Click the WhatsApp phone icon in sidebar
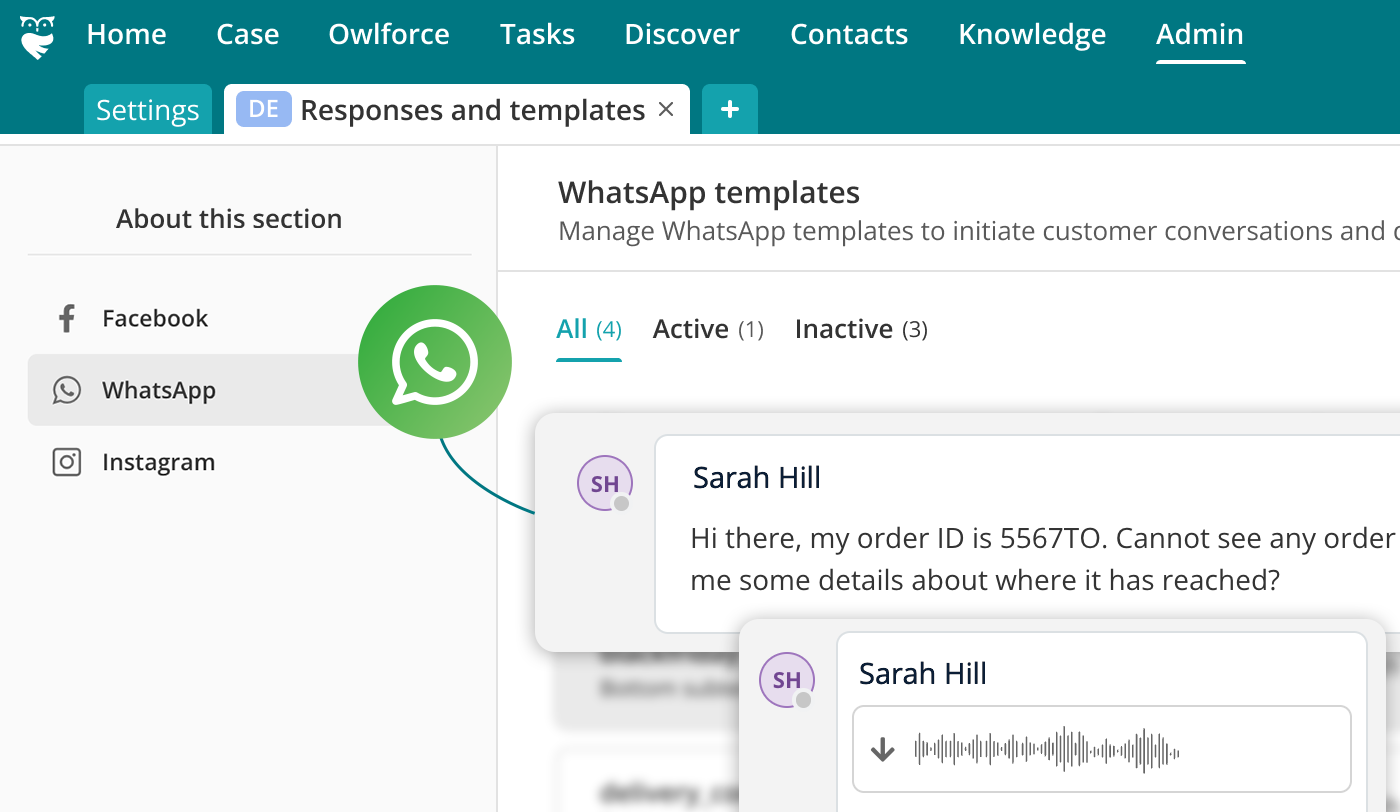The width and height of the screenshot is (1400, 812). [66, 390]
